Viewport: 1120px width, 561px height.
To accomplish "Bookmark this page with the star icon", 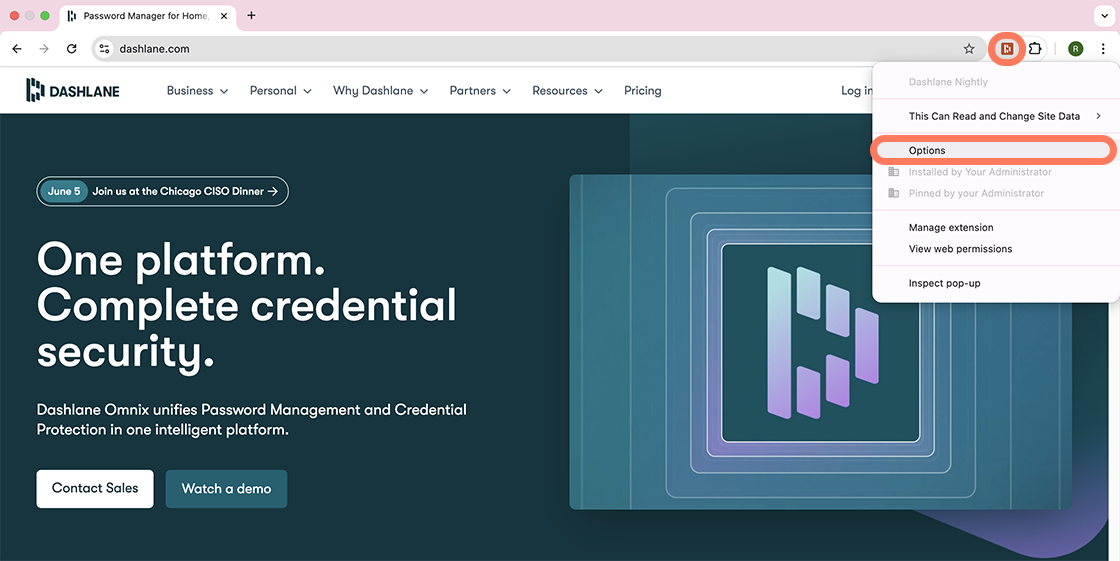I will [x=969, y=49].
